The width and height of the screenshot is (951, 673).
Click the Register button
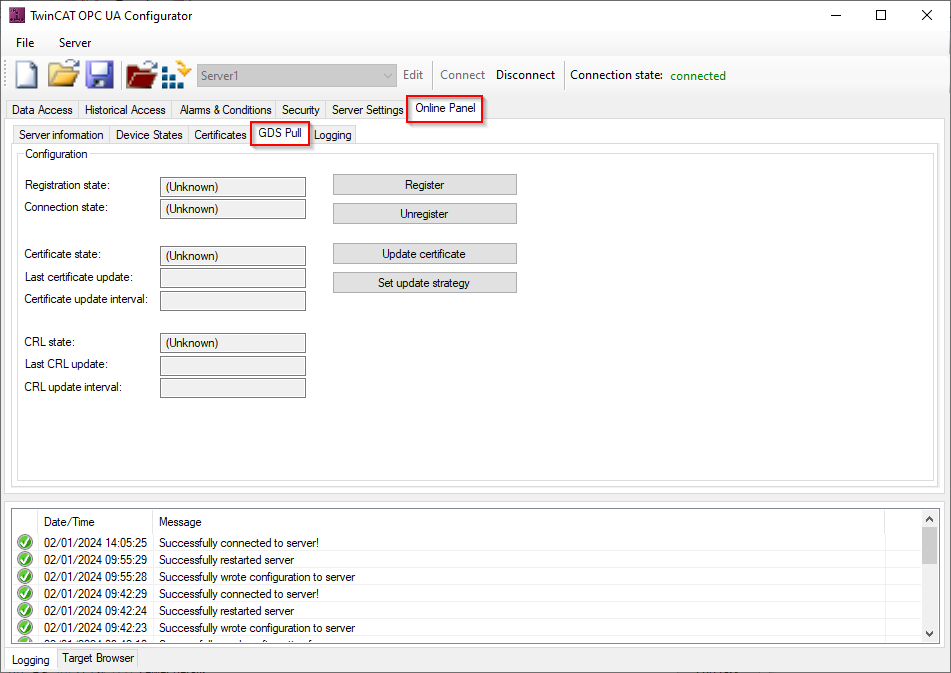425,185
